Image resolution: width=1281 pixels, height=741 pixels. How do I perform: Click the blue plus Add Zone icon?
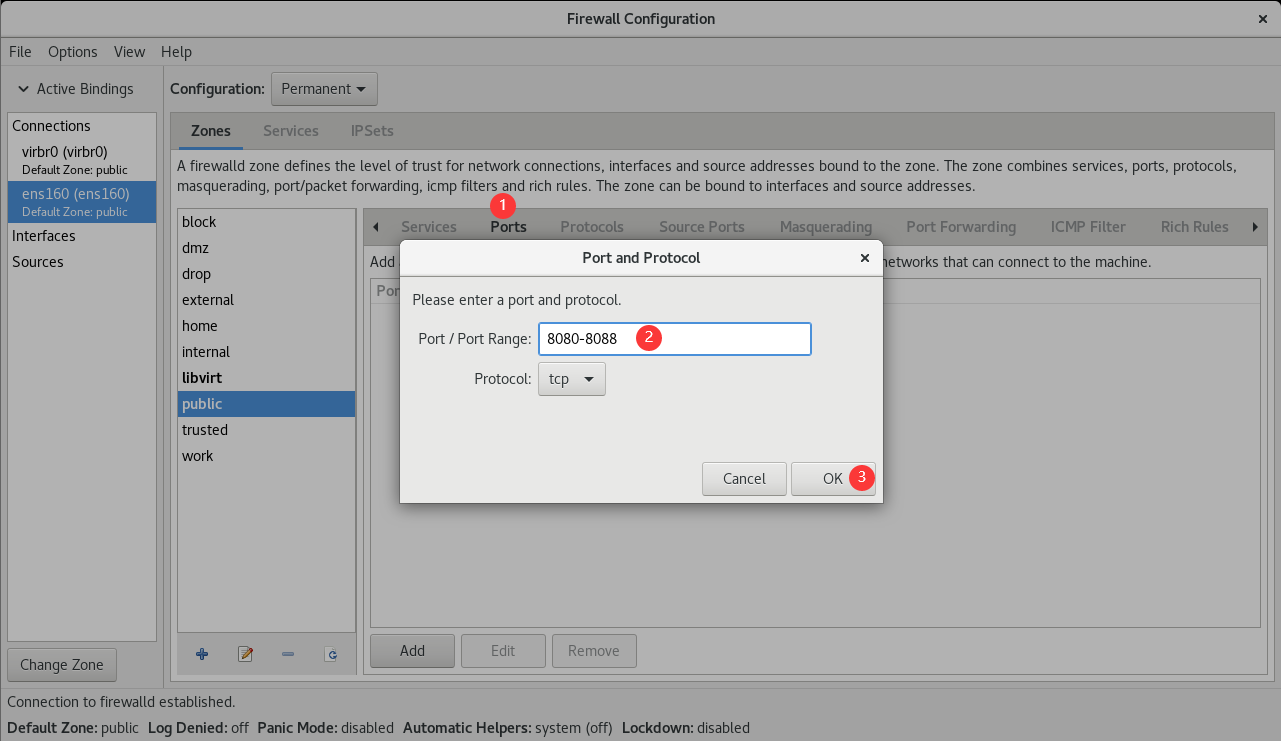coord(202,654)
